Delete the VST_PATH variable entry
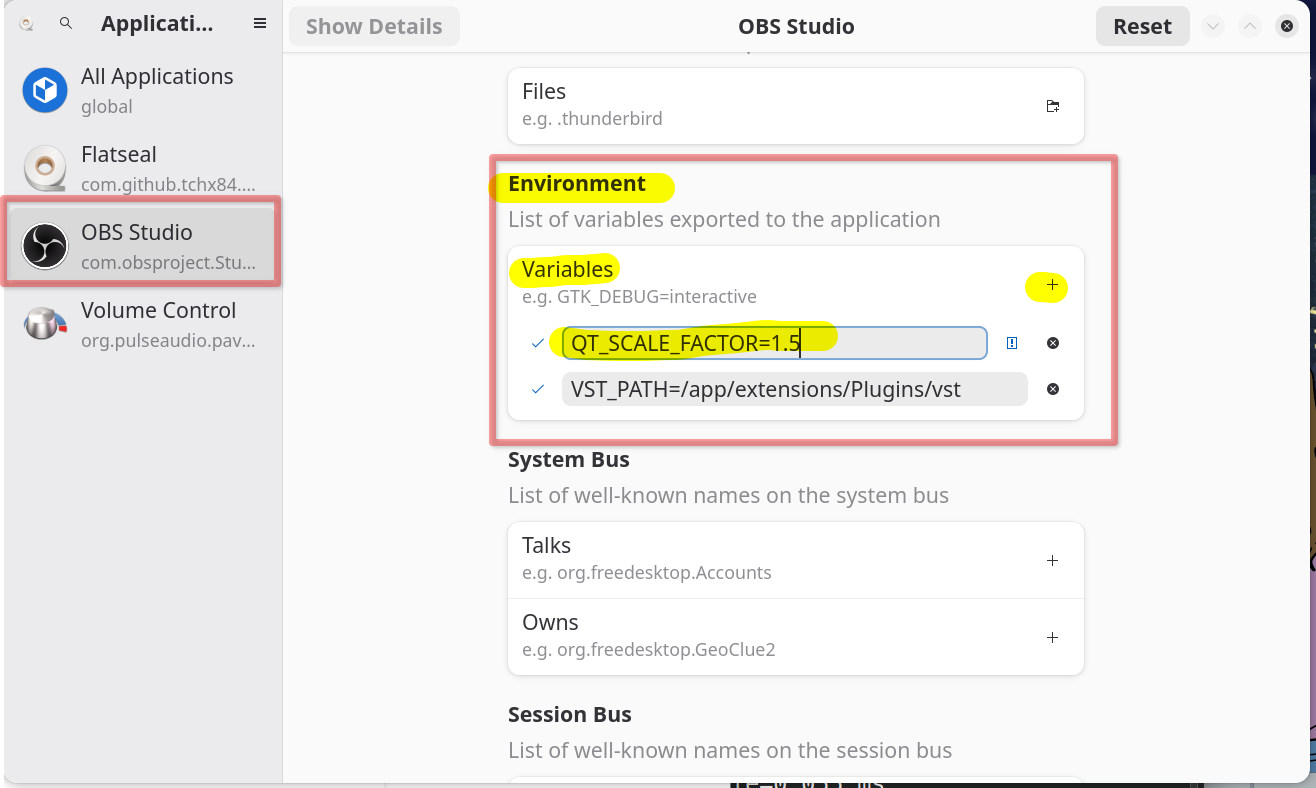This screenshot has height=788, width=1316. coord(1053,390)
